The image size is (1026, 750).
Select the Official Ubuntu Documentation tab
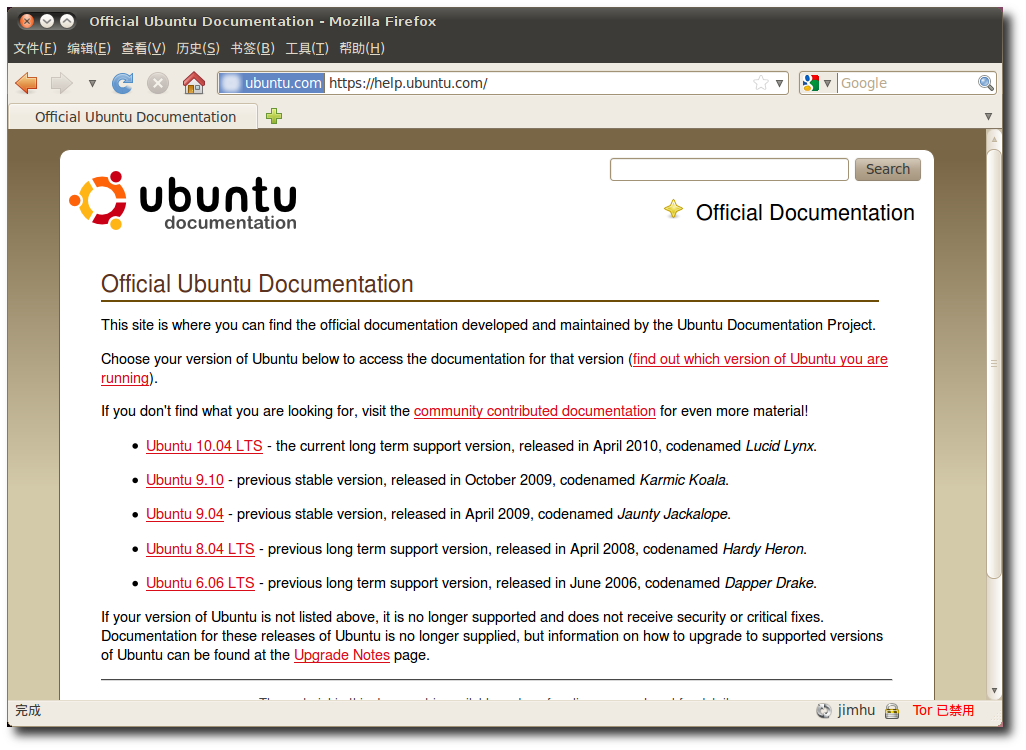[133, 117]
